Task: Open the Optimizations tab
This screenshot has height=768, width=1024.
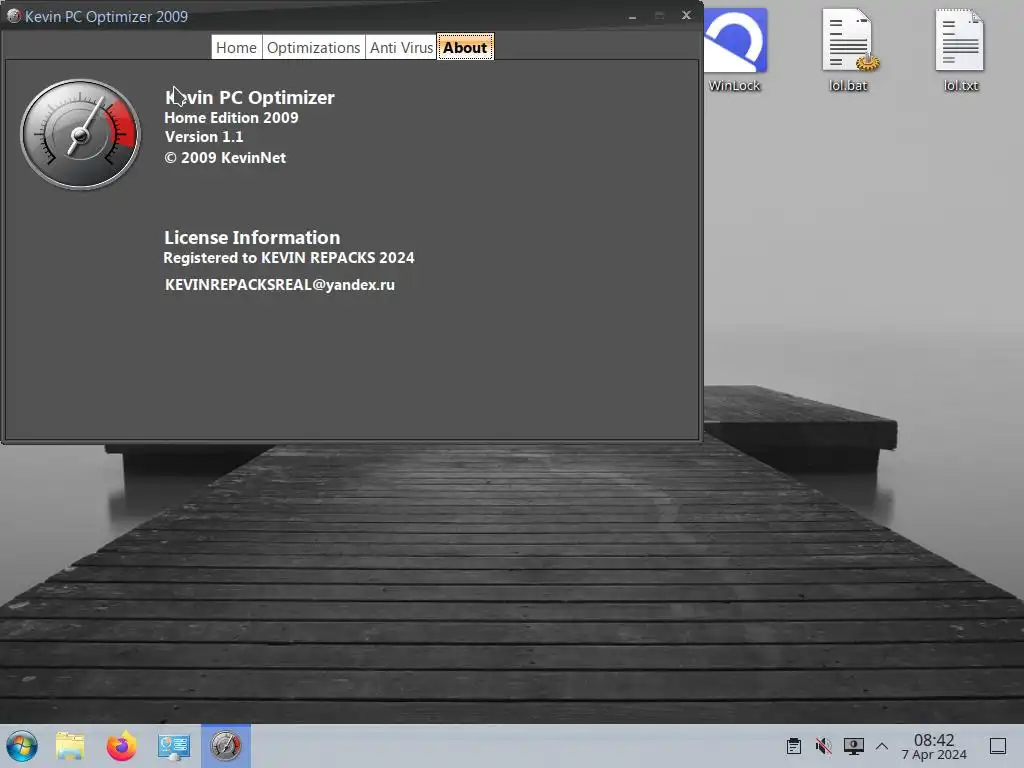Action: point(313,48)
